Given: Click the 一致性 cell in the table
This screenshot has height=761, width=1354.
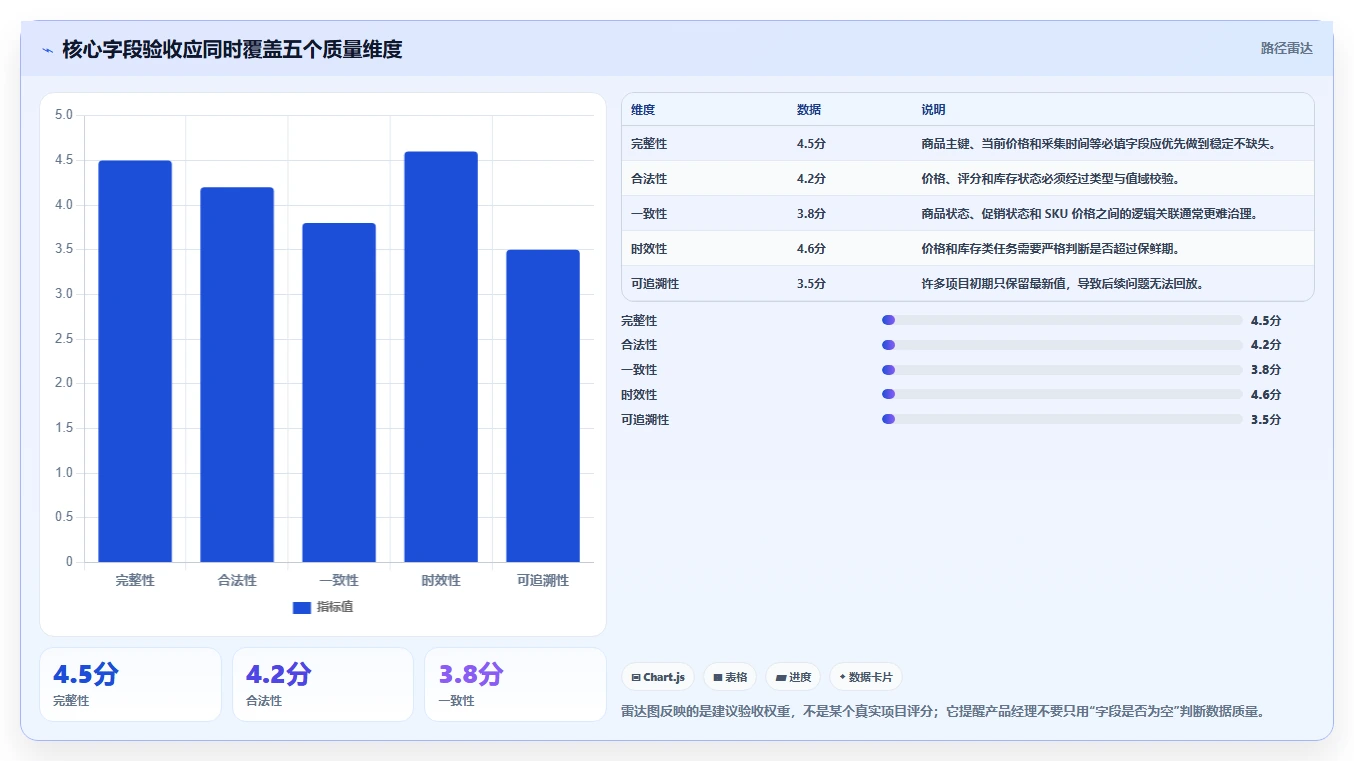Looking at the screenshot, I should pyautogui.click(x=649, y=214).
